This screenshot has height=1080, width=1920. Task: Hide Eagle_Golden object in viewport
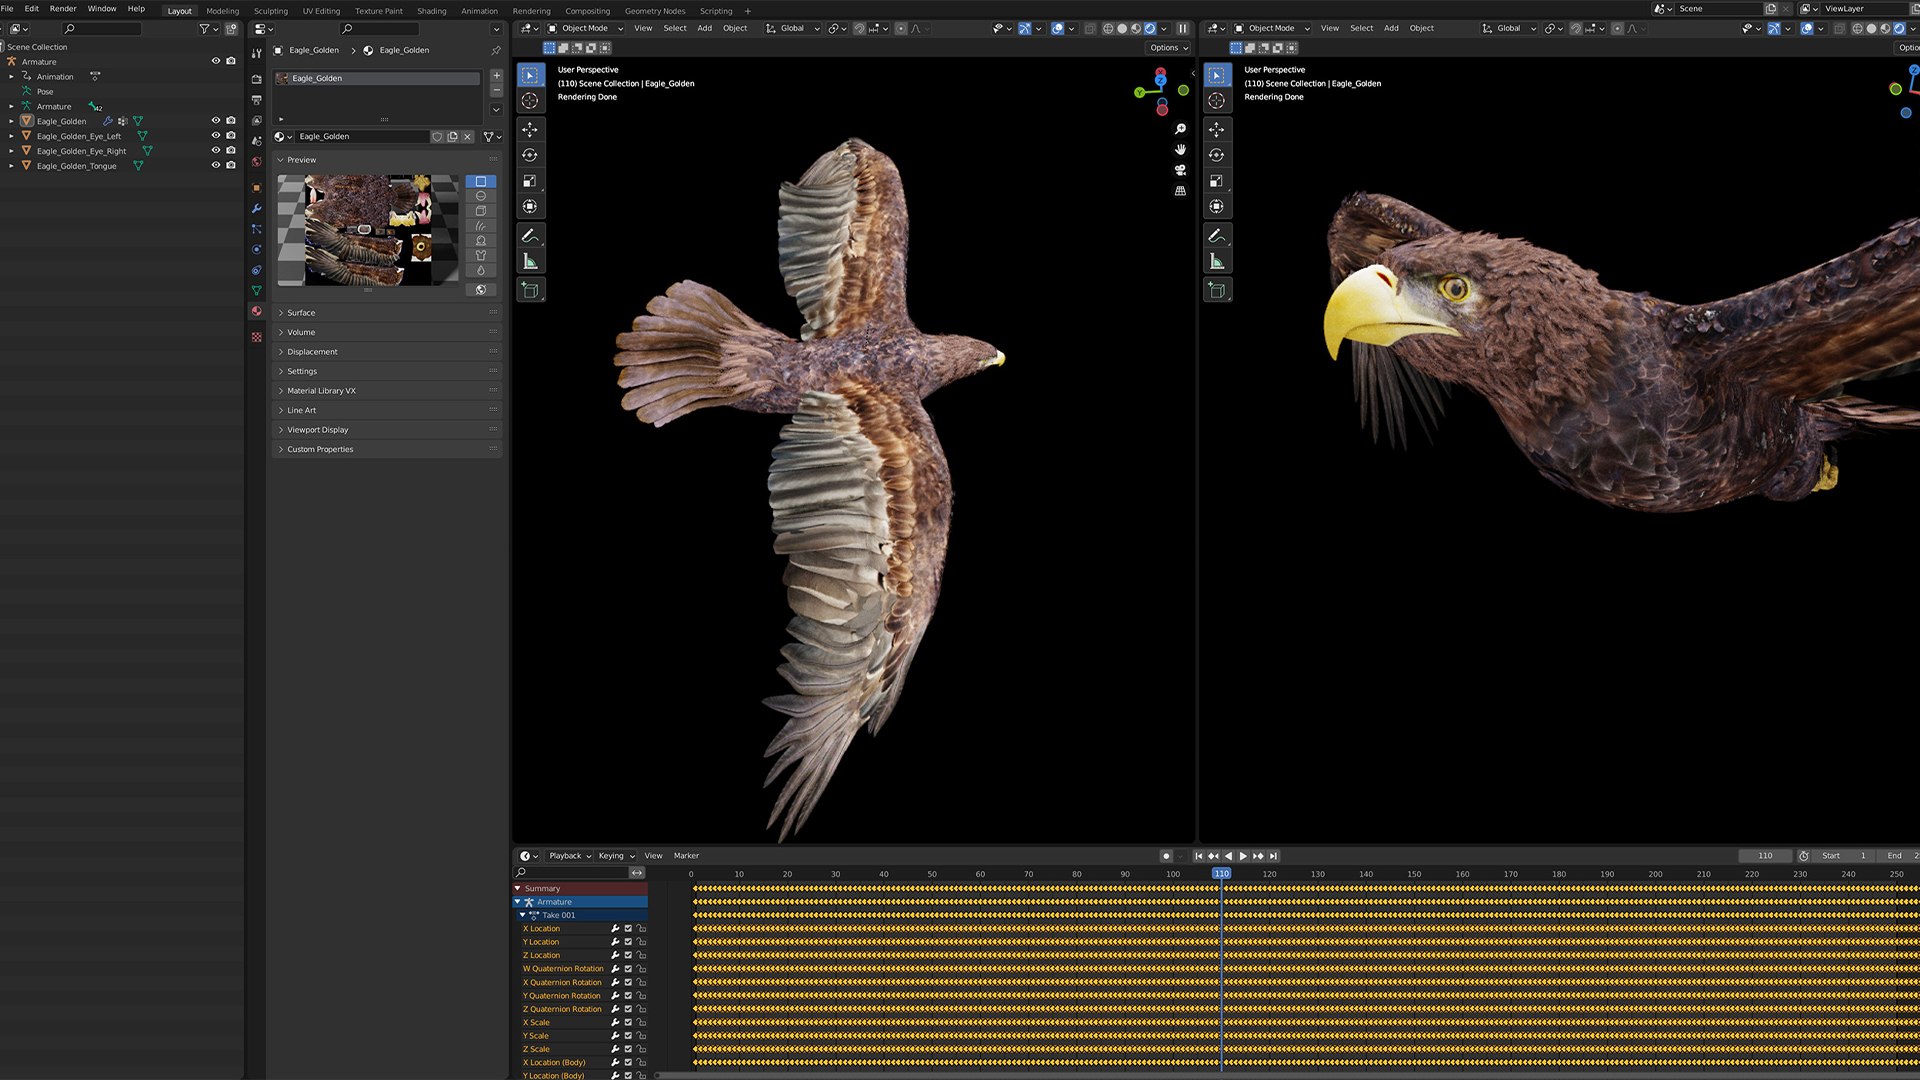215,120
